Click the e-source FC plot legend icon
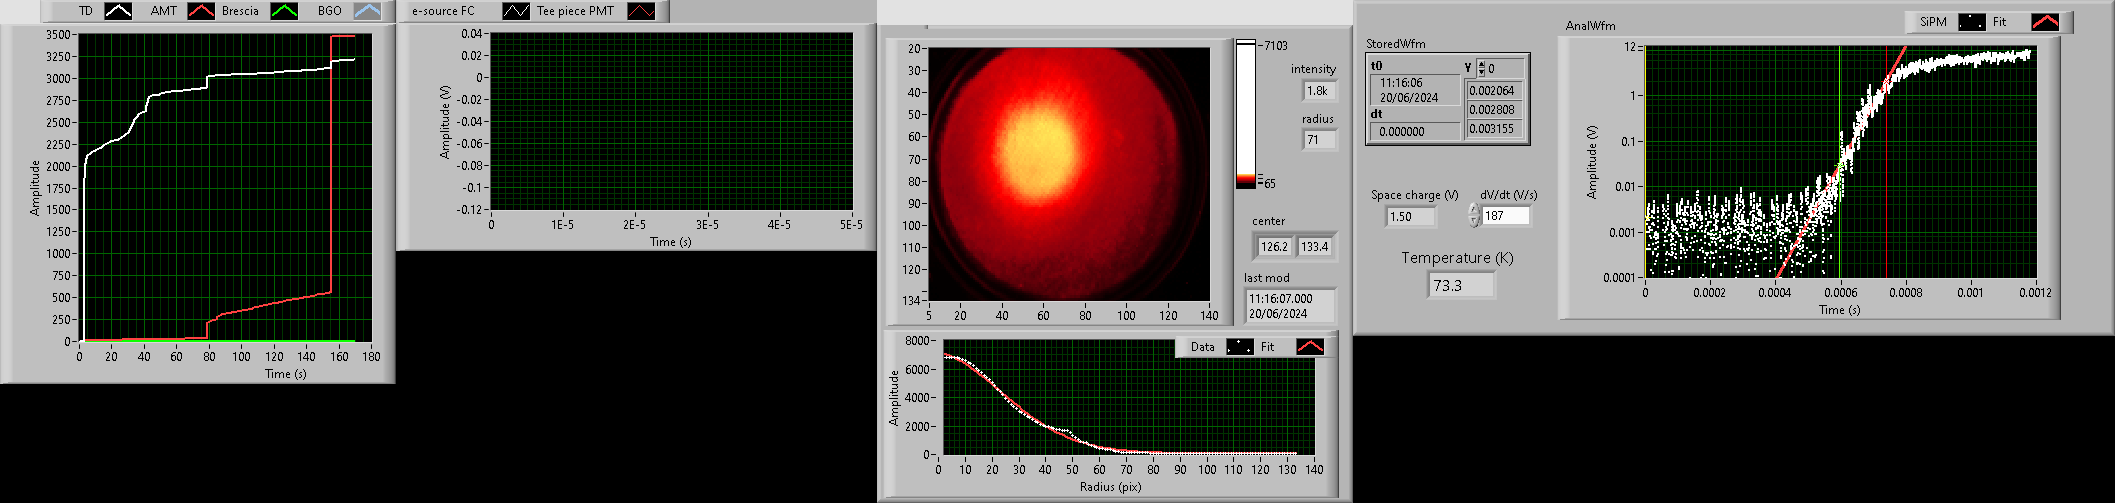This screenshot has height=503, width=2115. coord(516,11)
